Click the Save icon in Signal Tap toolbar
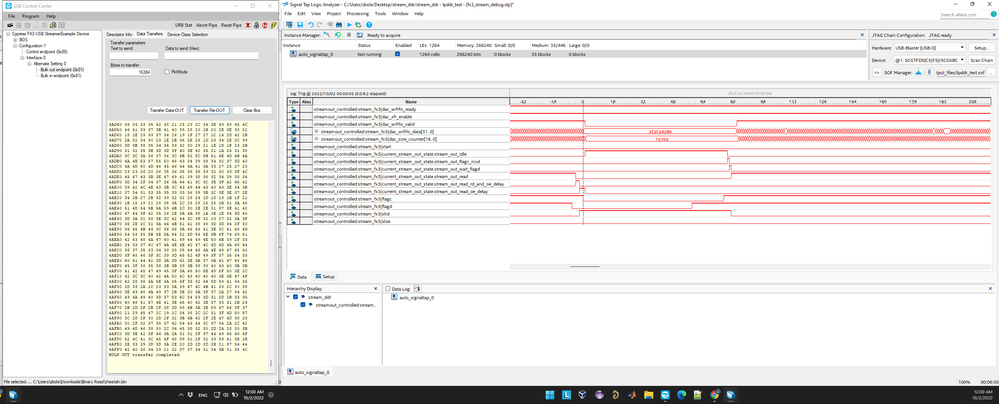Image resolution: width=999 pixels, height=404 pixels. (300, 24)
